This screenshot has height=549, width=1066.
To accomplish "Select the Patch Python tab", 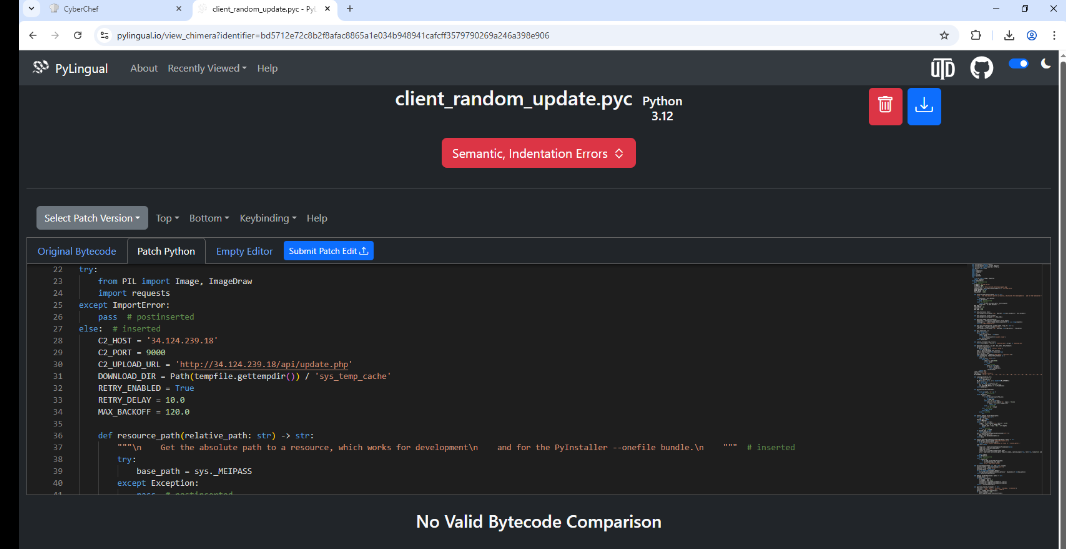I will (166, 251).
